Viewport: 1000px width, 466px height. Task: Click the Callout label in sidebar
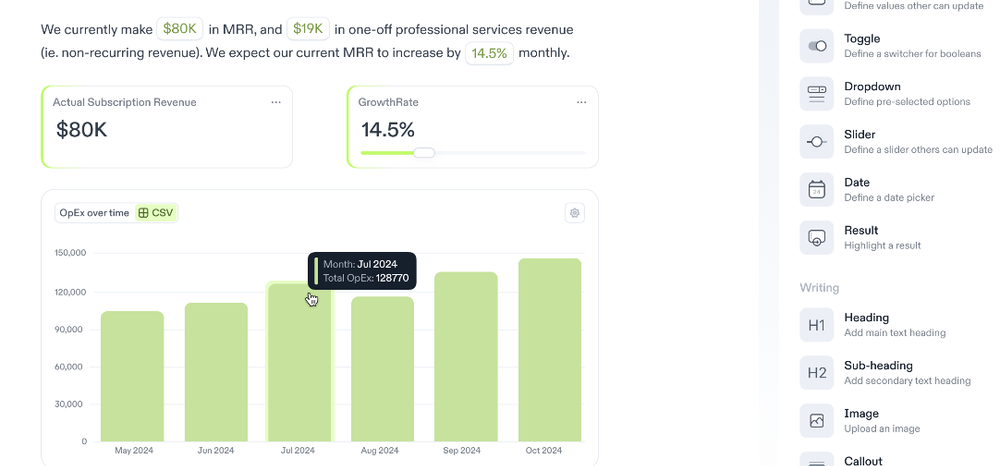(x=863, y=461)
